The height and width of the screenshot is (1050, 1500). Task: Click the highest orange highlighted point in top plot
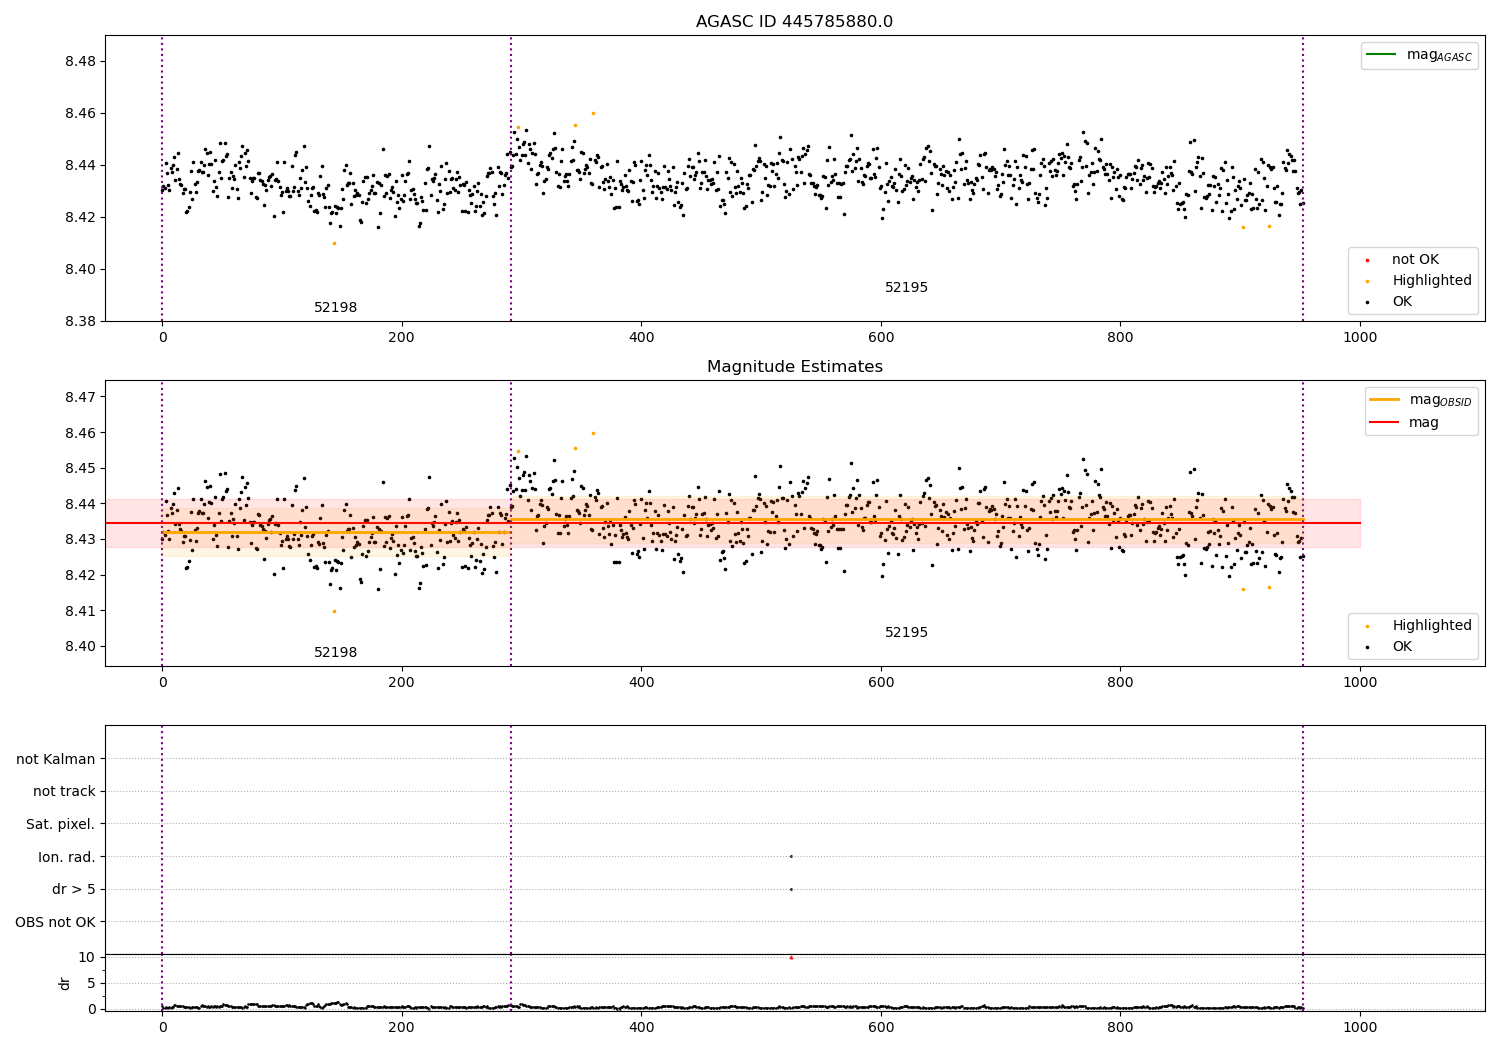click(593, 113)
